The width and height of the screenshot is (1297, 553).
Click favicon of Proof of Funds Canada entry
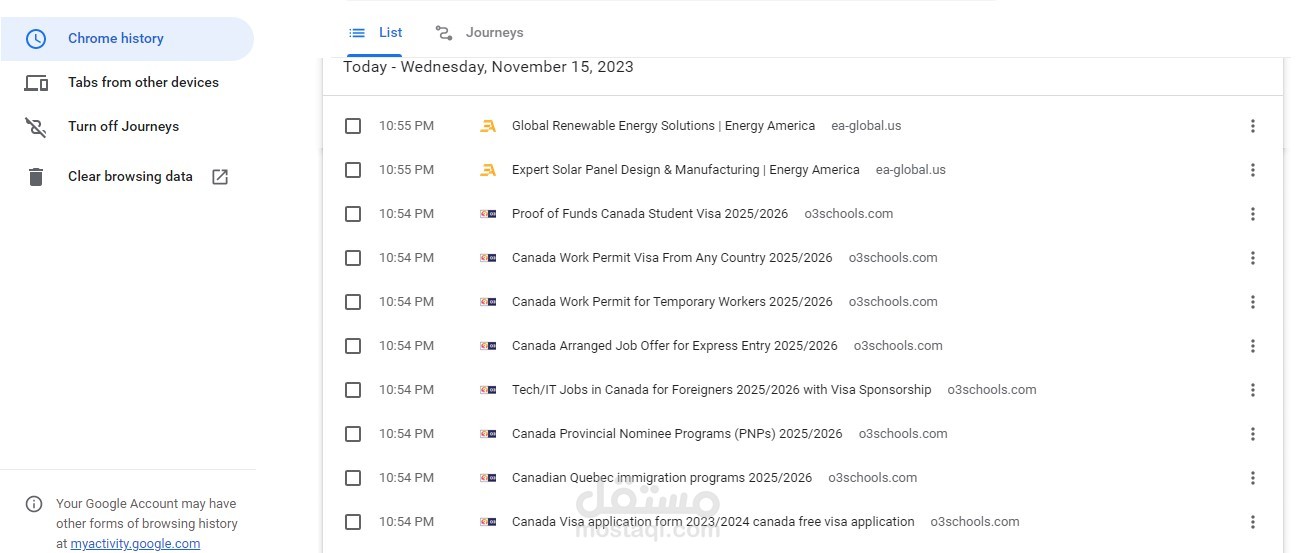pyautogui.click(x=488, y=214)
